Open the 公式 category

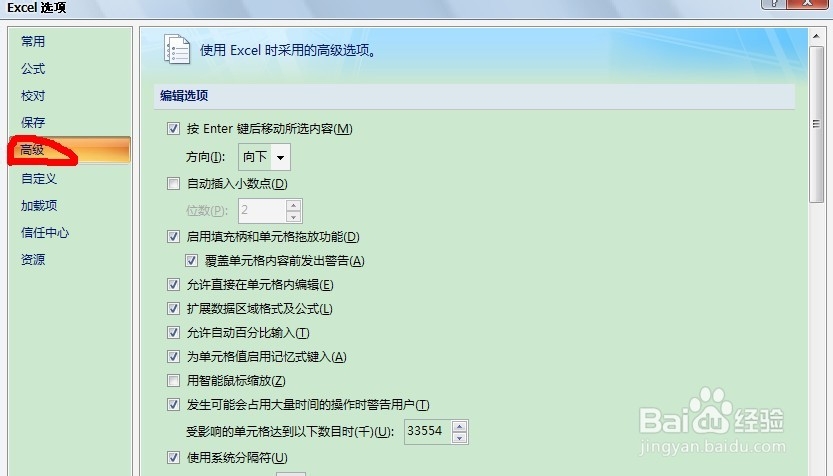pyautogui.click(x=33, y=69)
